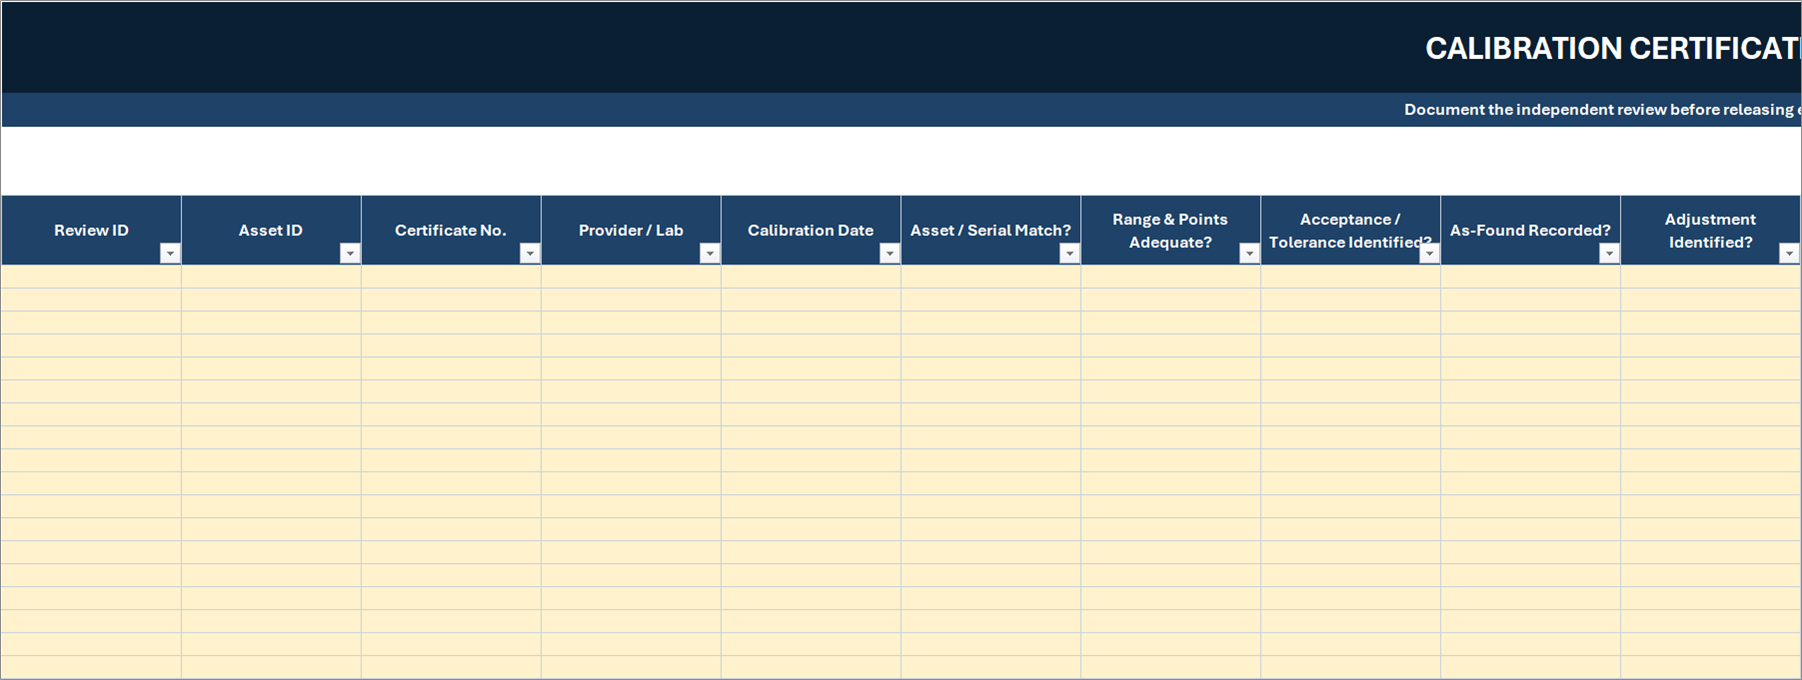The height and width of the screenshot is (680, 1802).
Task: Select the Range & Points Adequate? header text
Action: click(x=1170, y=231)
